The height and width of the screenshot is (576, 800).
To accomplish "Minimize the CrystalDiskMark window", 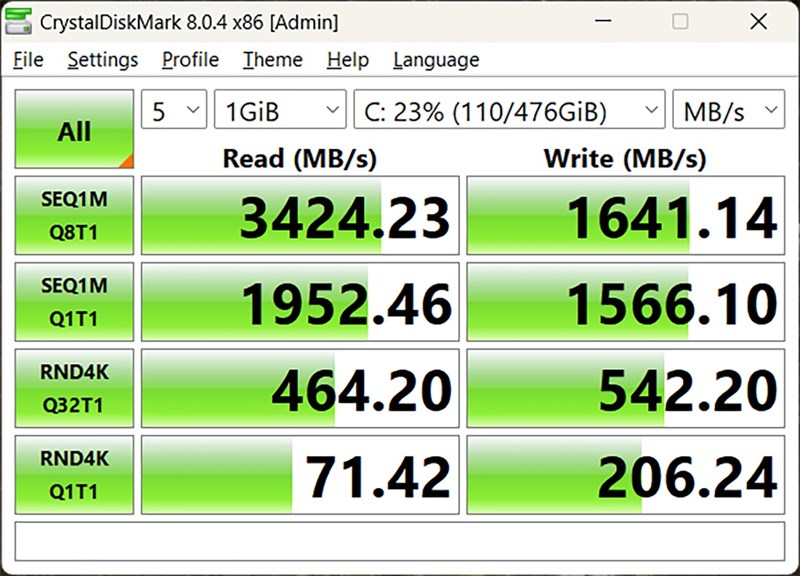I will pos(603,21).
